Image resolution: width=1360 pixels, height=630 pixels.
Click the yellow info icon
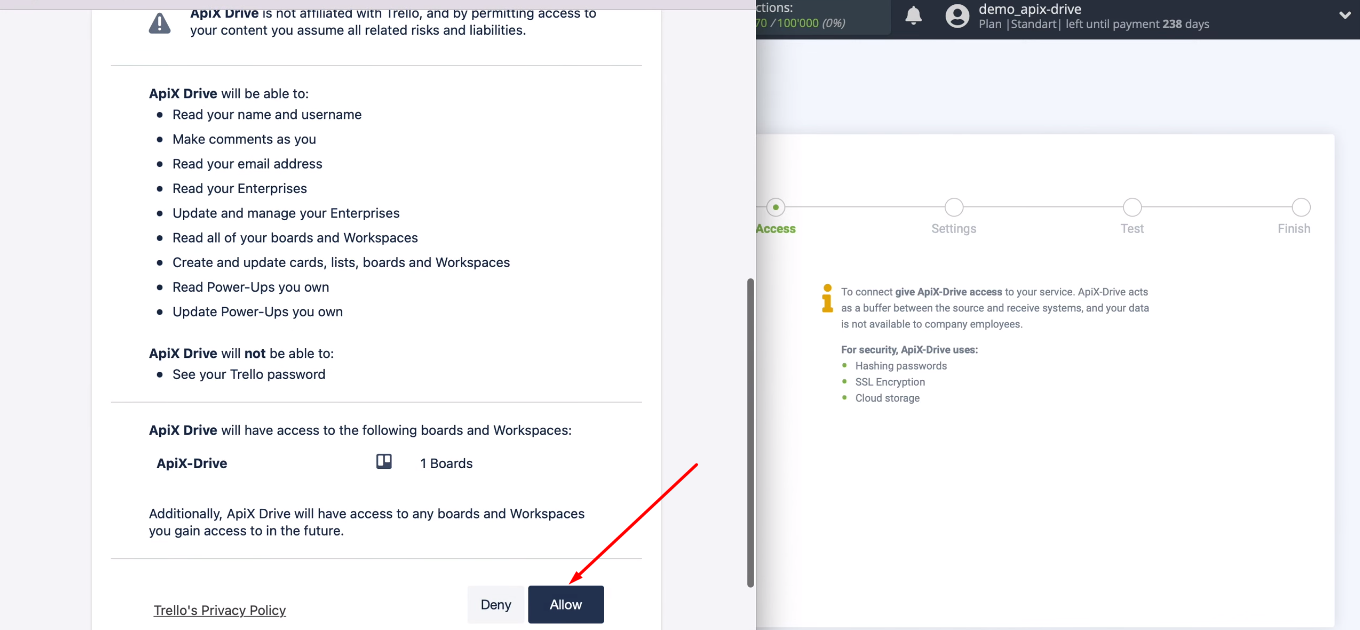point(827,298)
